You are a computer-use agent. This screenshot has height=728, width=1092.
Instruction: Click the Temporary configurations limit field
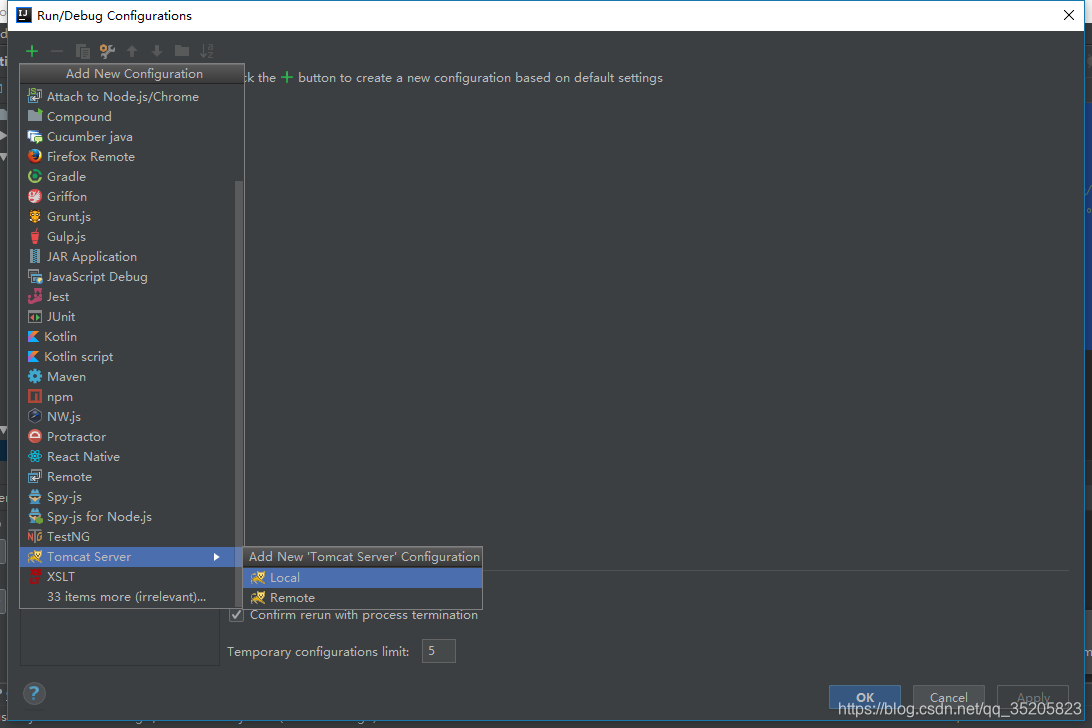[439, 651]
